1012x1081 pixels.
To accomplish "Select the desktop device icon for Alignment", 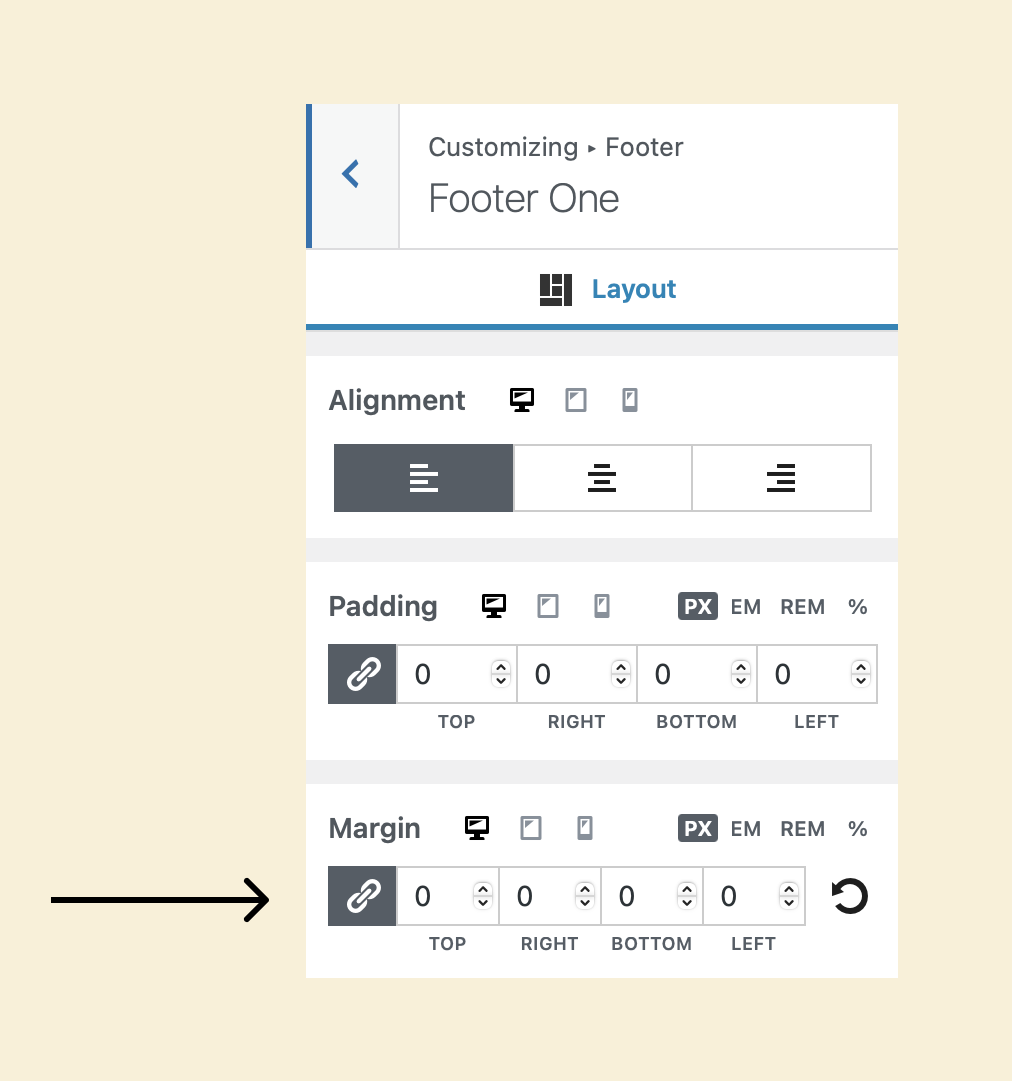I will pyautogui.click(x=522, y=400).
